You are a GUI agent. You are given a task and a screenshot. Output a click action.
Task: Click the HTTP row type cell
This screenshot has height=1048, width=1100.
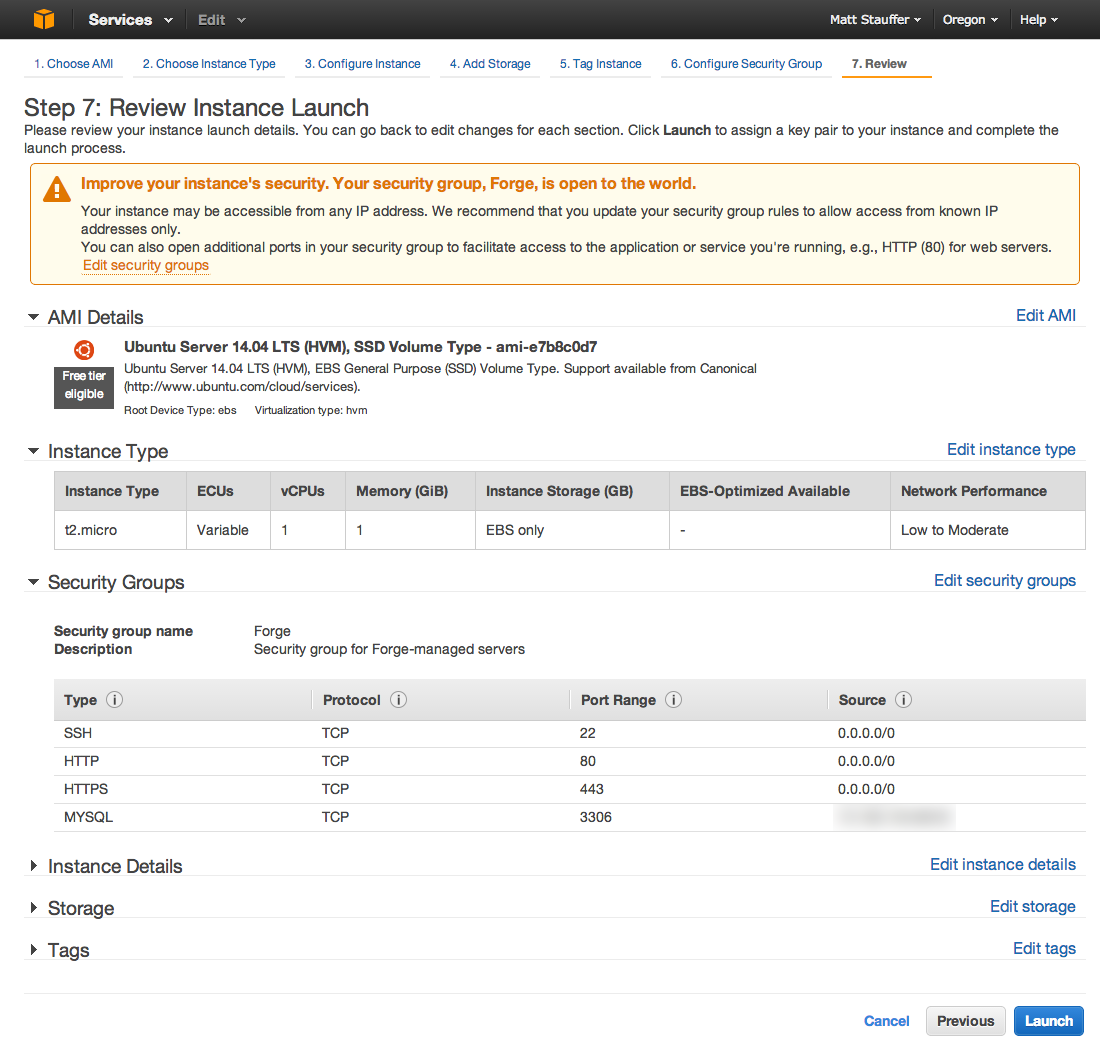tap(81, 761)
